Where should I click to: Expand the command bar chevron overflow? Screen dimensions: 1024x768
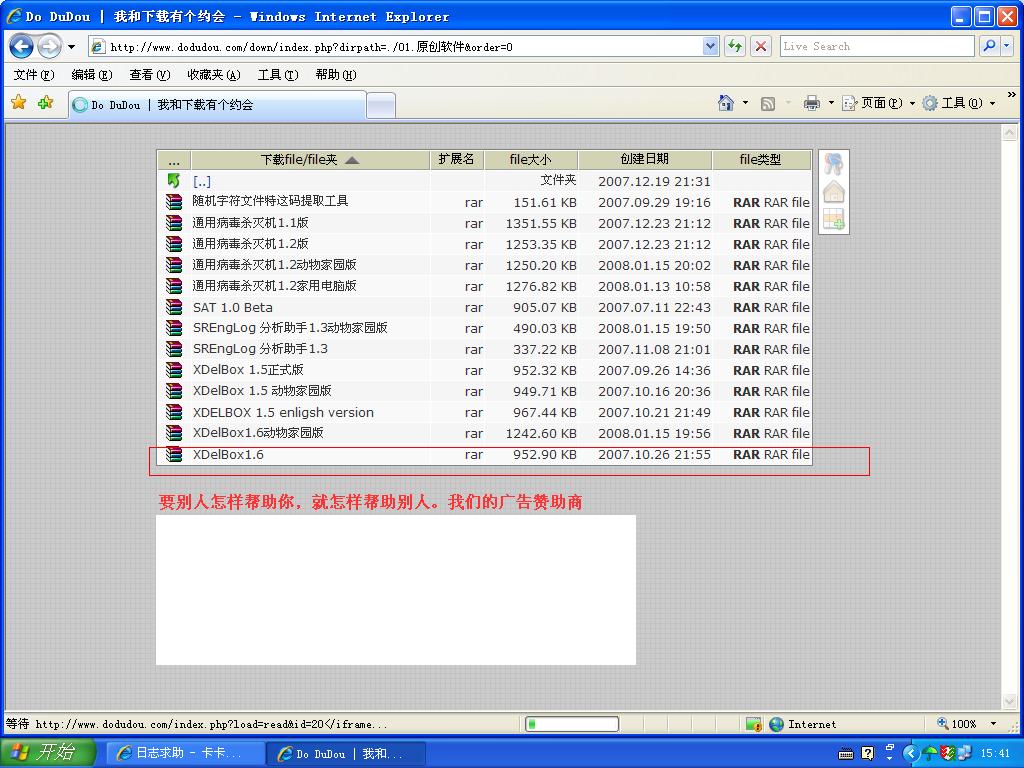tap(1012, 95)
